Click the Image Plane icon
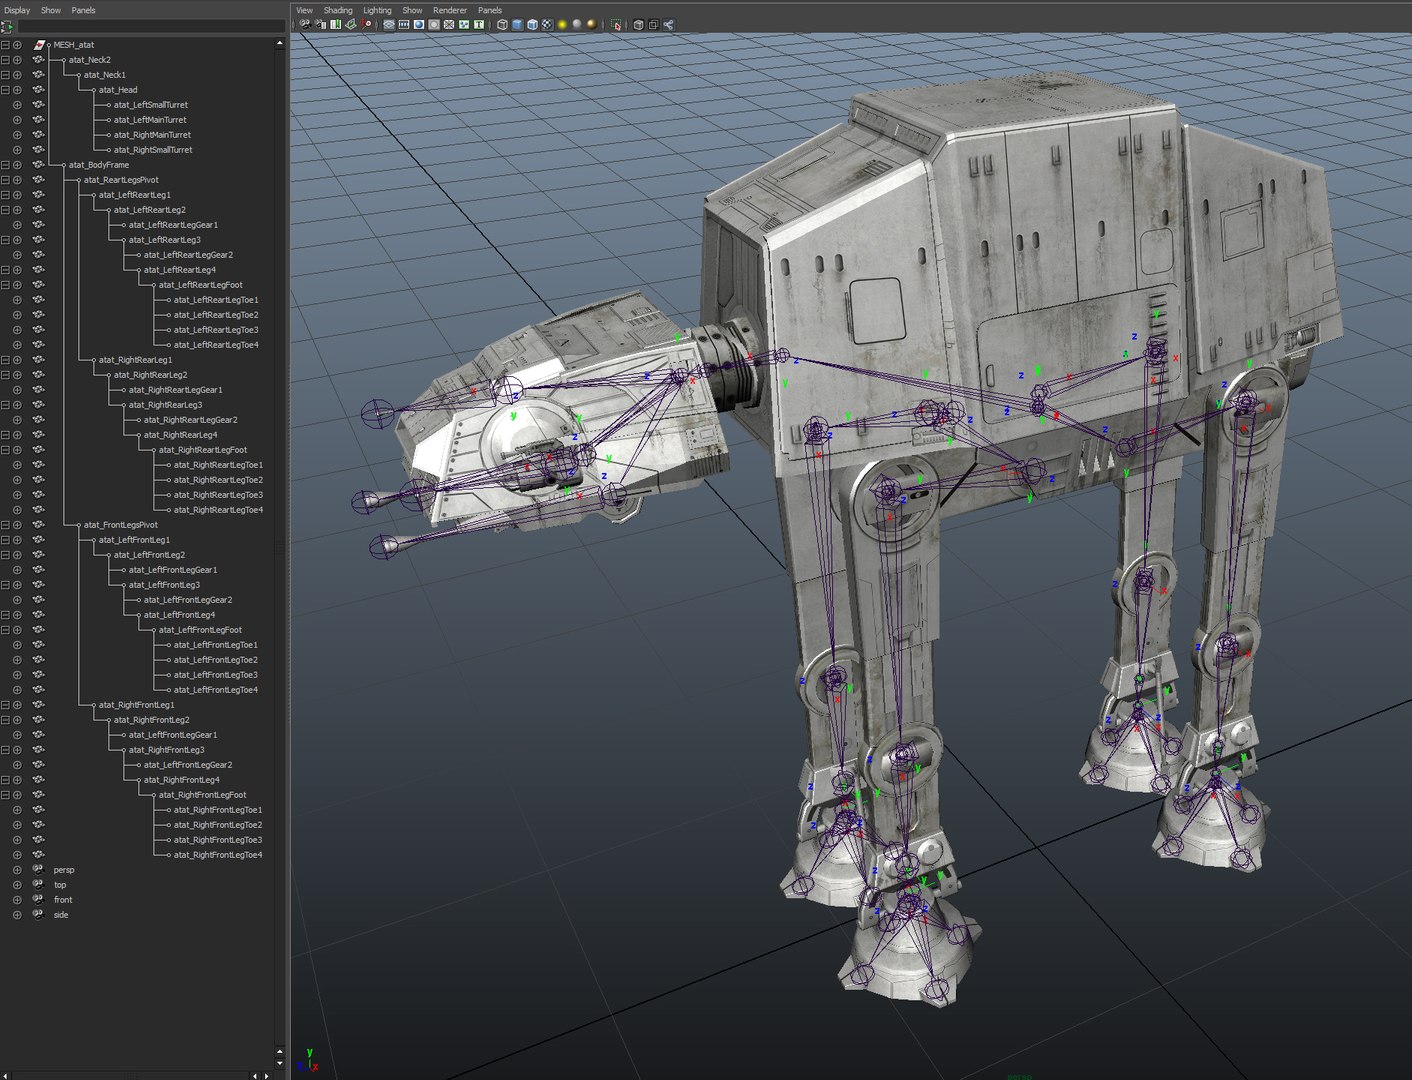This screenshot has width=1412, height=1080. [x=351, y=24]
